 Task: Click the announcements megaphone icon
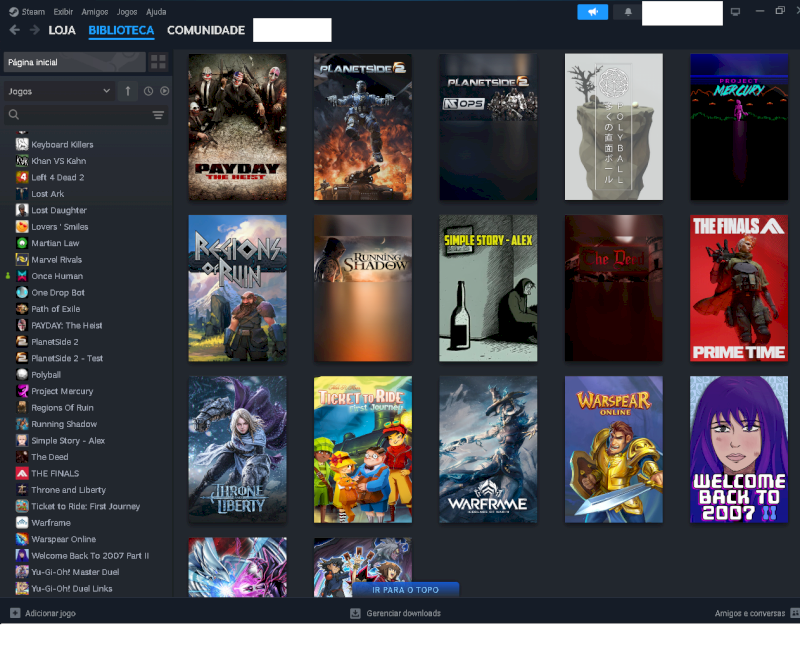592,12
